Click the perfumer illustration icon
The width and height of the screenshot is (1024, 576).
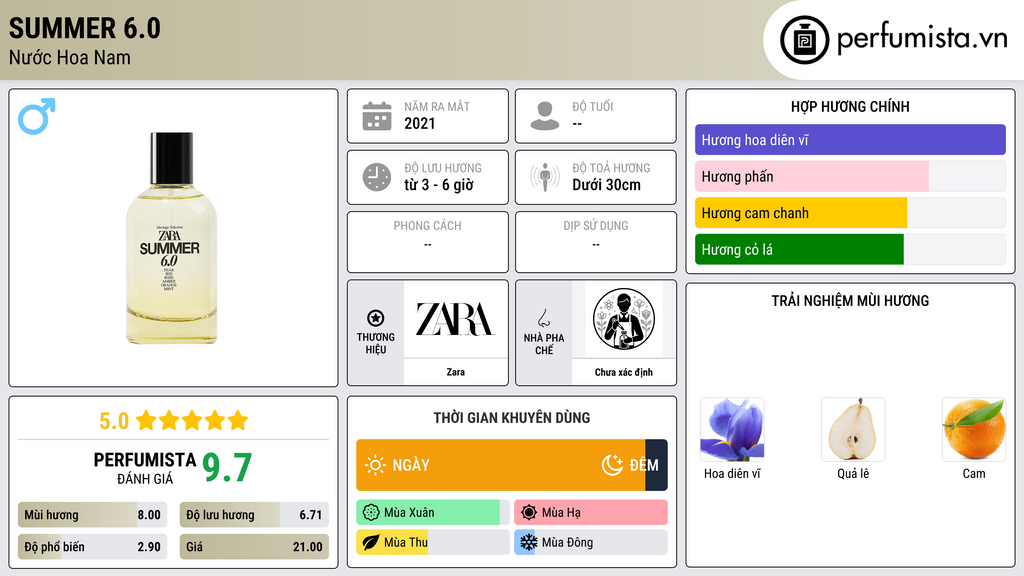pyautogui.click(x=623, y=319)
